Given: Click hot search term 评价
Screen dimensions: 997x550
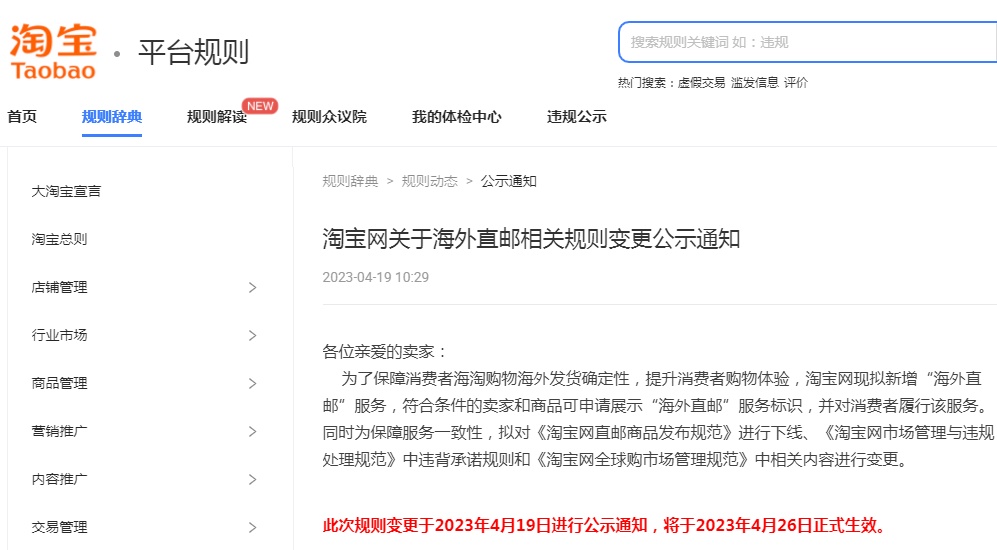Looking at the screenshot, I should 795,83.
